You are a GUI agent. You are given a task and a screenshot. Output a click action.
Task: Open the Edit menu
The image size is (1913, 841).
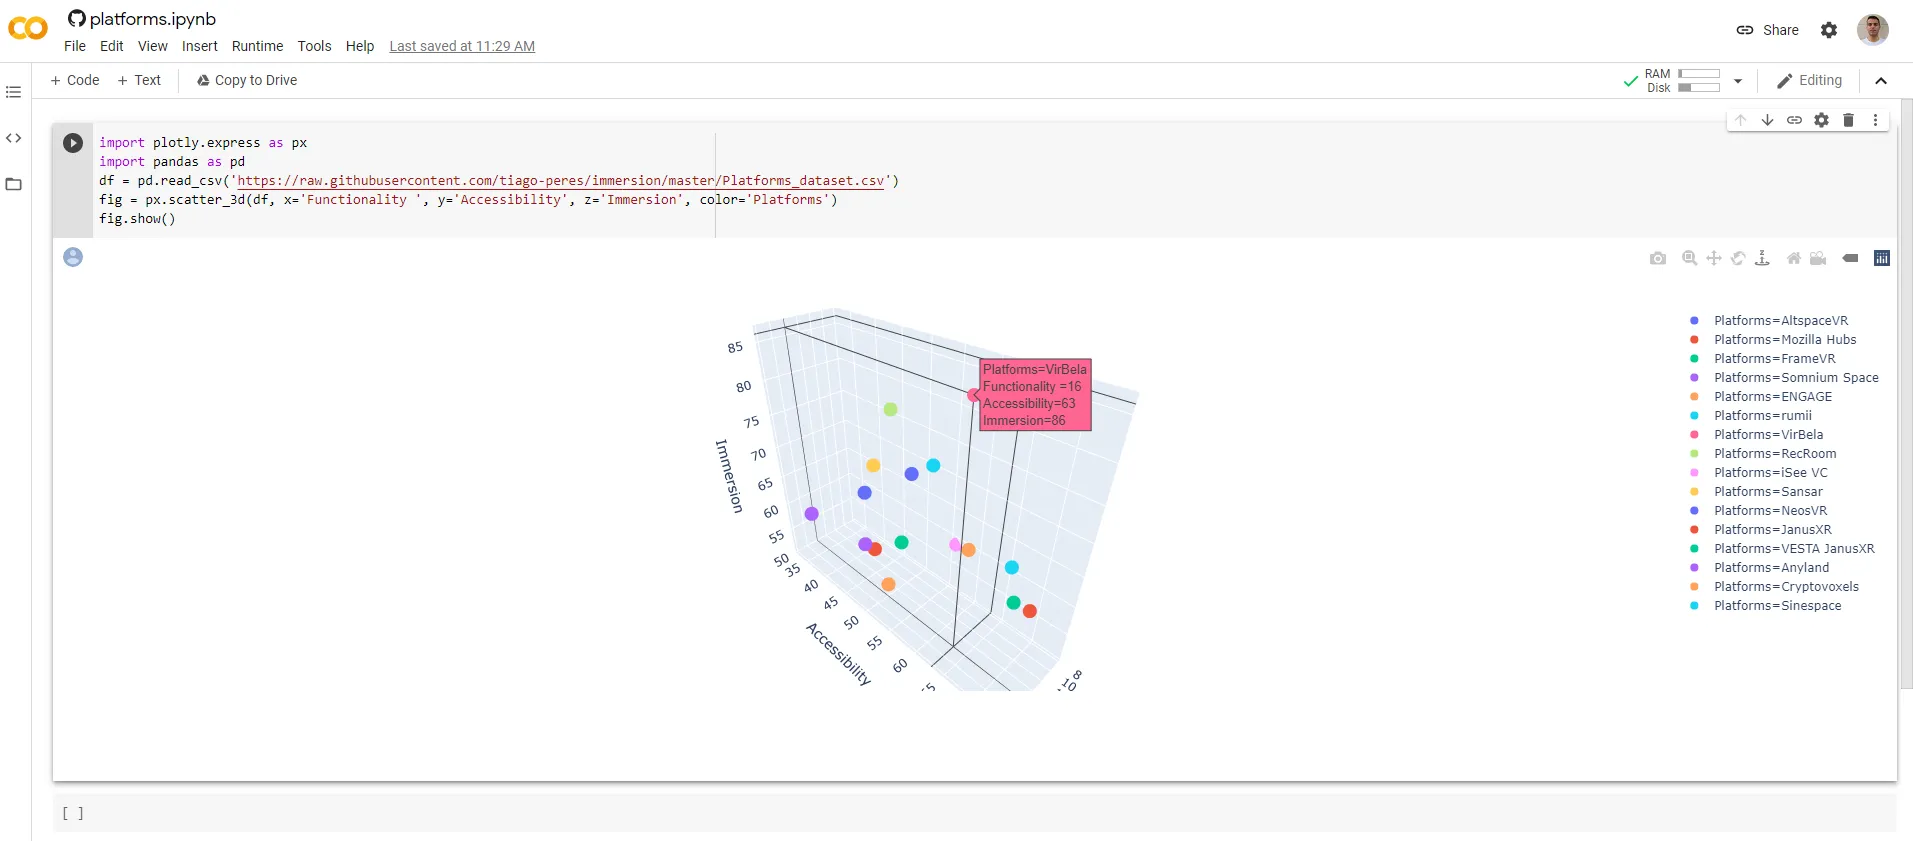pos(112,46)
